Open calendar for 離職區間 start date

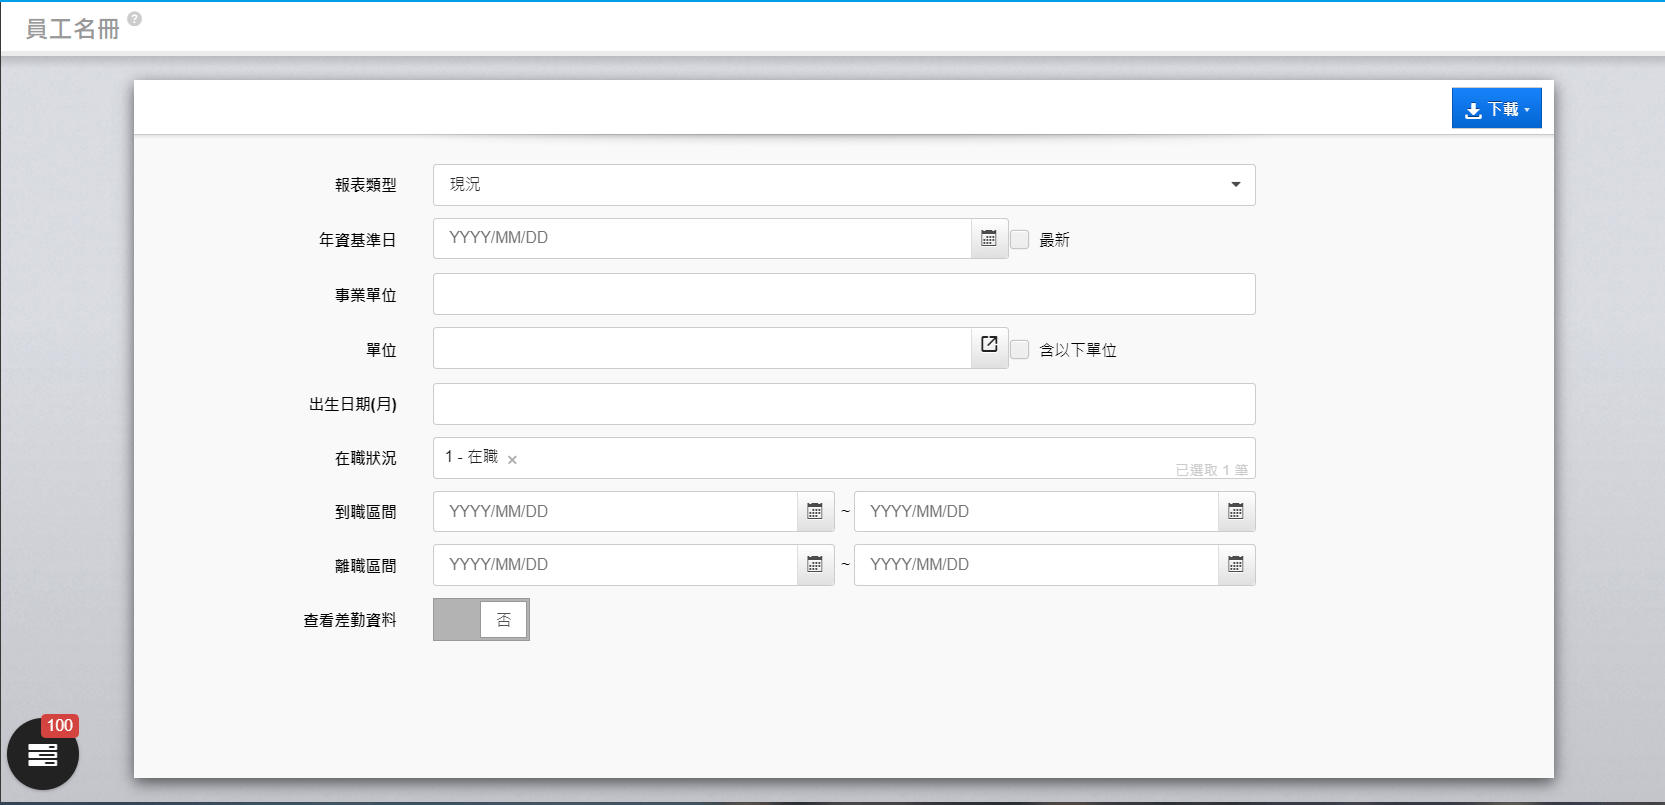(x=815, y=565)
